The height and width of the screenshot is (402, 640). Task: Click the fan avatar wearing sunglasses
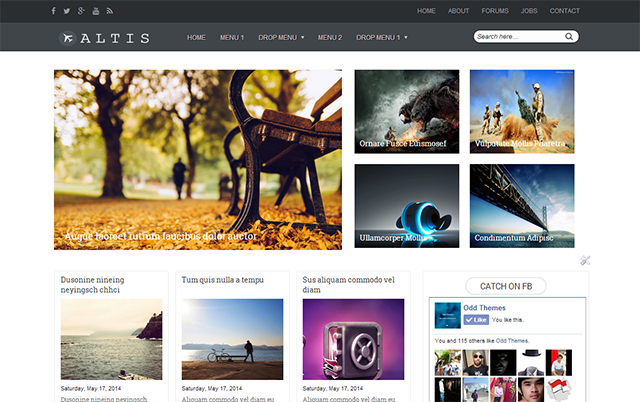[x=475, y=362]
